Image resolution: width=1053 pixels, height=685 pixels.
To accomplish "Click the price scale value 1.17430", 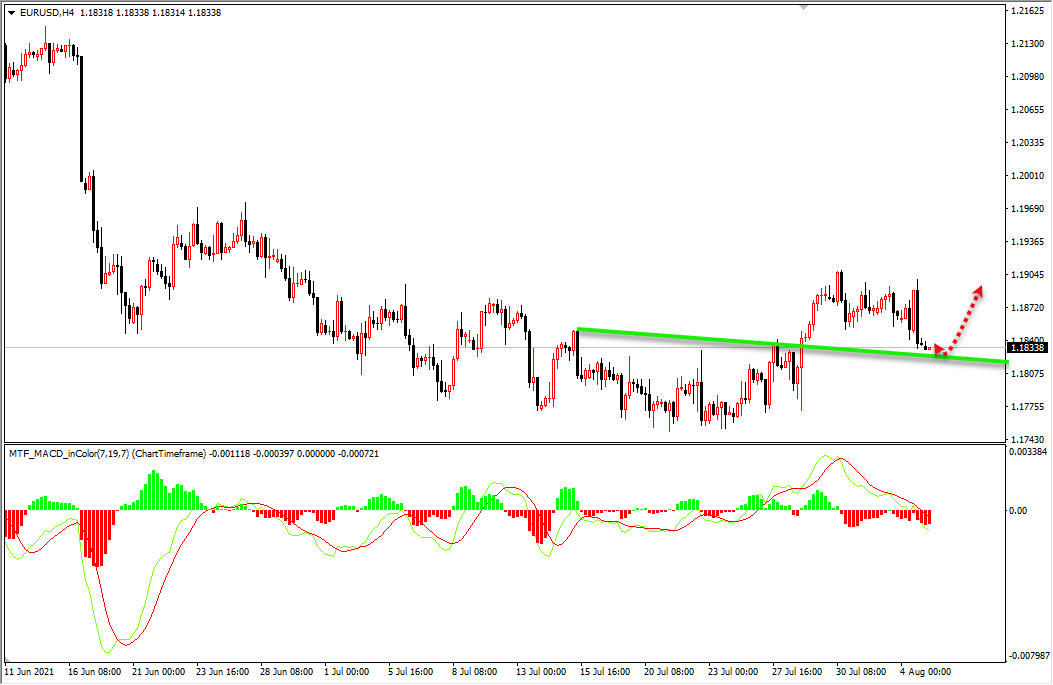I will [x=1027, y=439].
